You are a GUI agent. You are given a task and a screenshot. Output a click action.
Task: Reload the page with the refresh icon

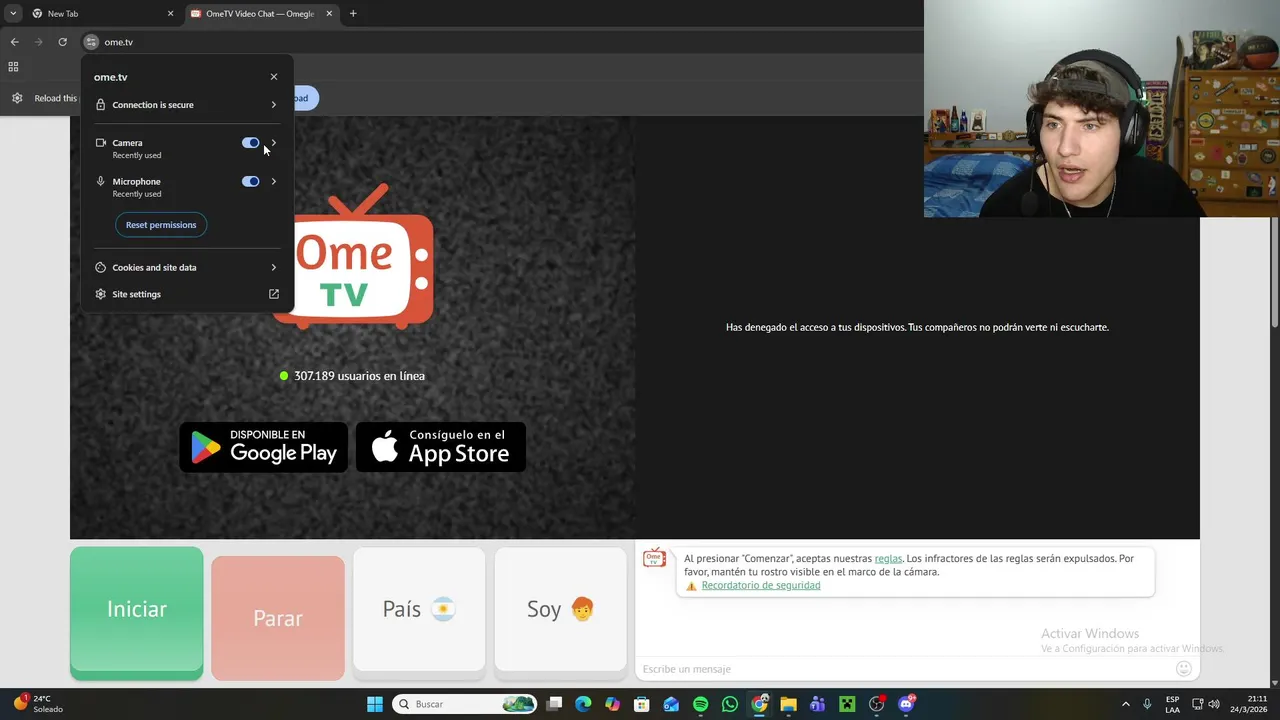click(62, 42)
